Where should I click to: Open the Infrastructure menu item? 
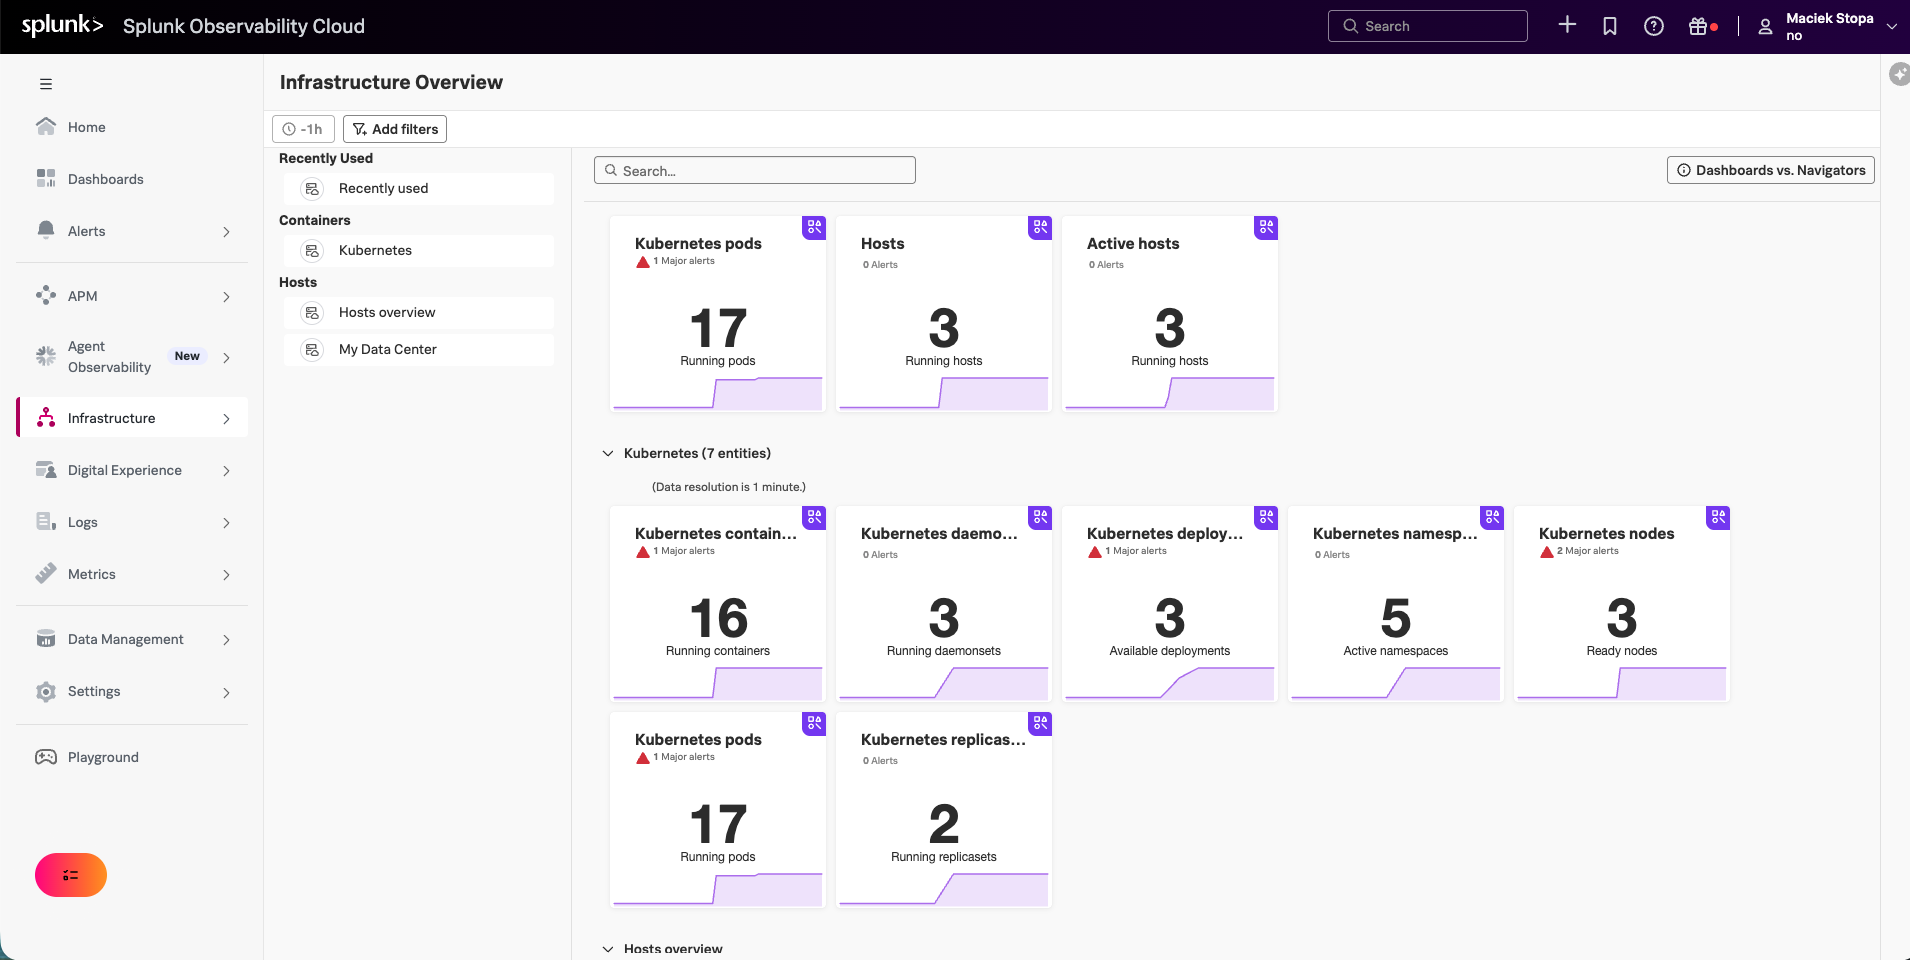coord(132,418)
